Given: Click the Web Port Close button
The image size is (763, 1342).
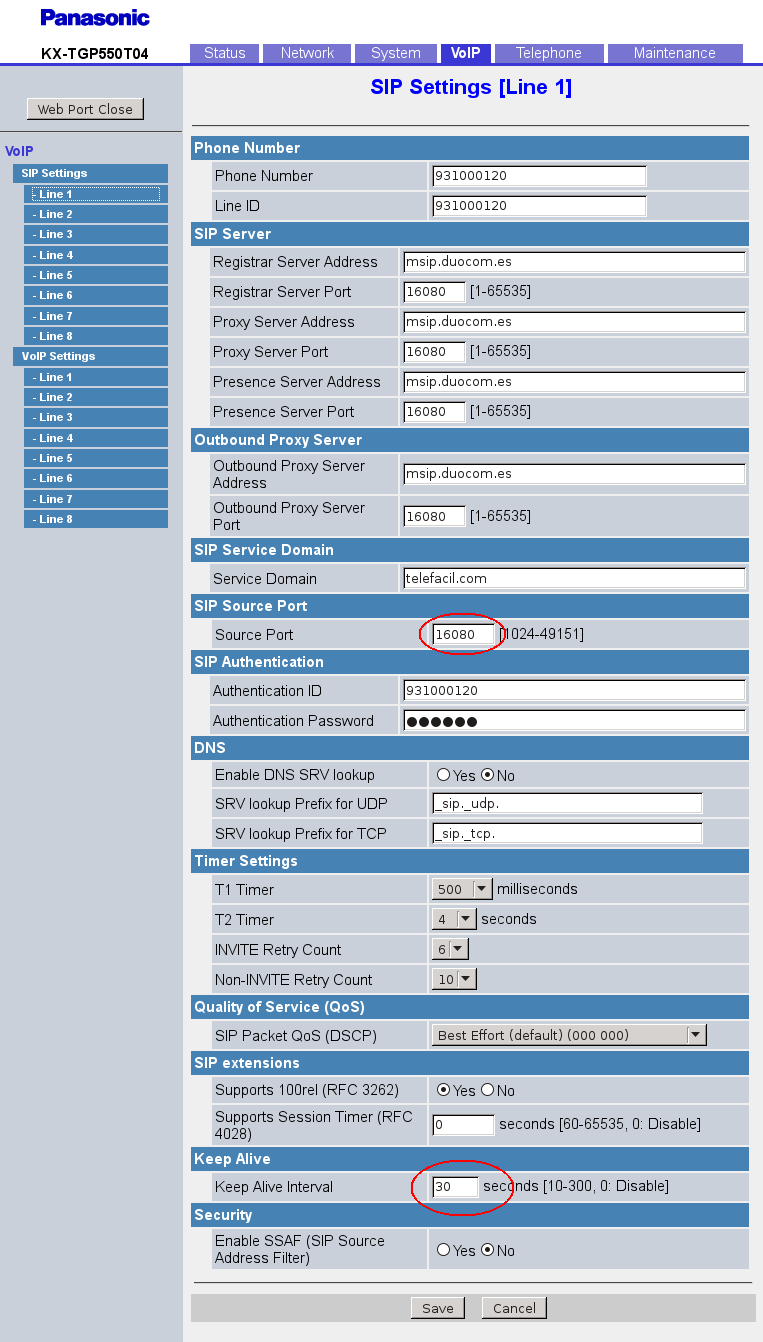Looking at the screenshot, I should pos(85,109).
